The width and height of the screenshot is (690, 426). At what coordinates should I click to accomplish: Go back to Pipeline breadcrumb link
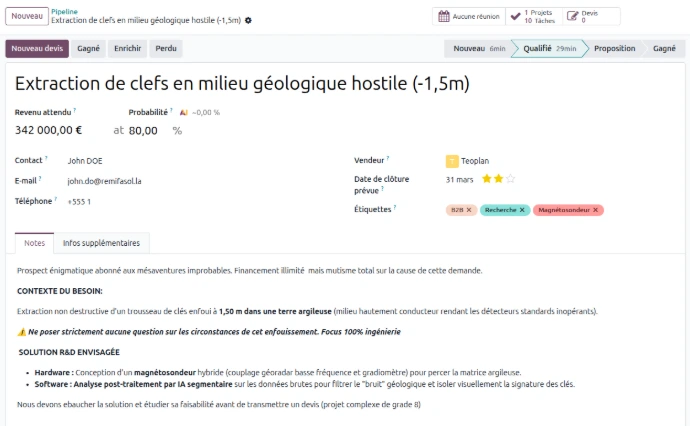[65, 9]
